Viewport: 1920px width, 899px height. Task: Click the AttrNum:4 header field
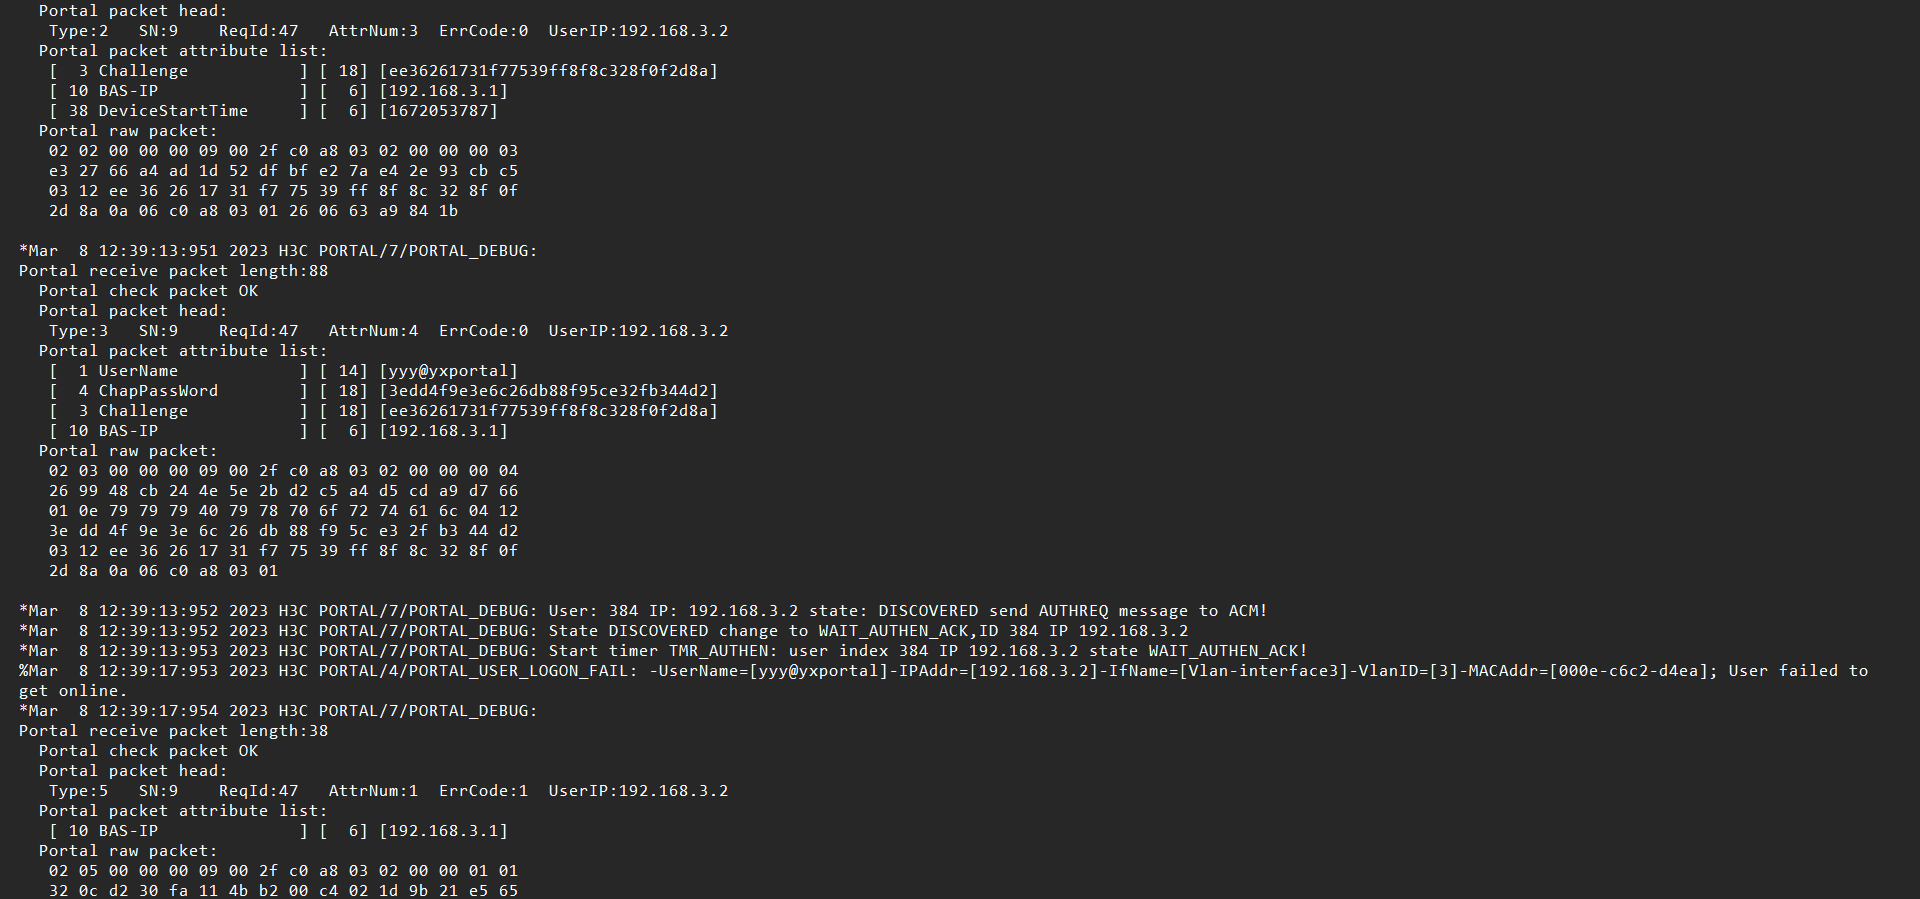tap(373, 331)
